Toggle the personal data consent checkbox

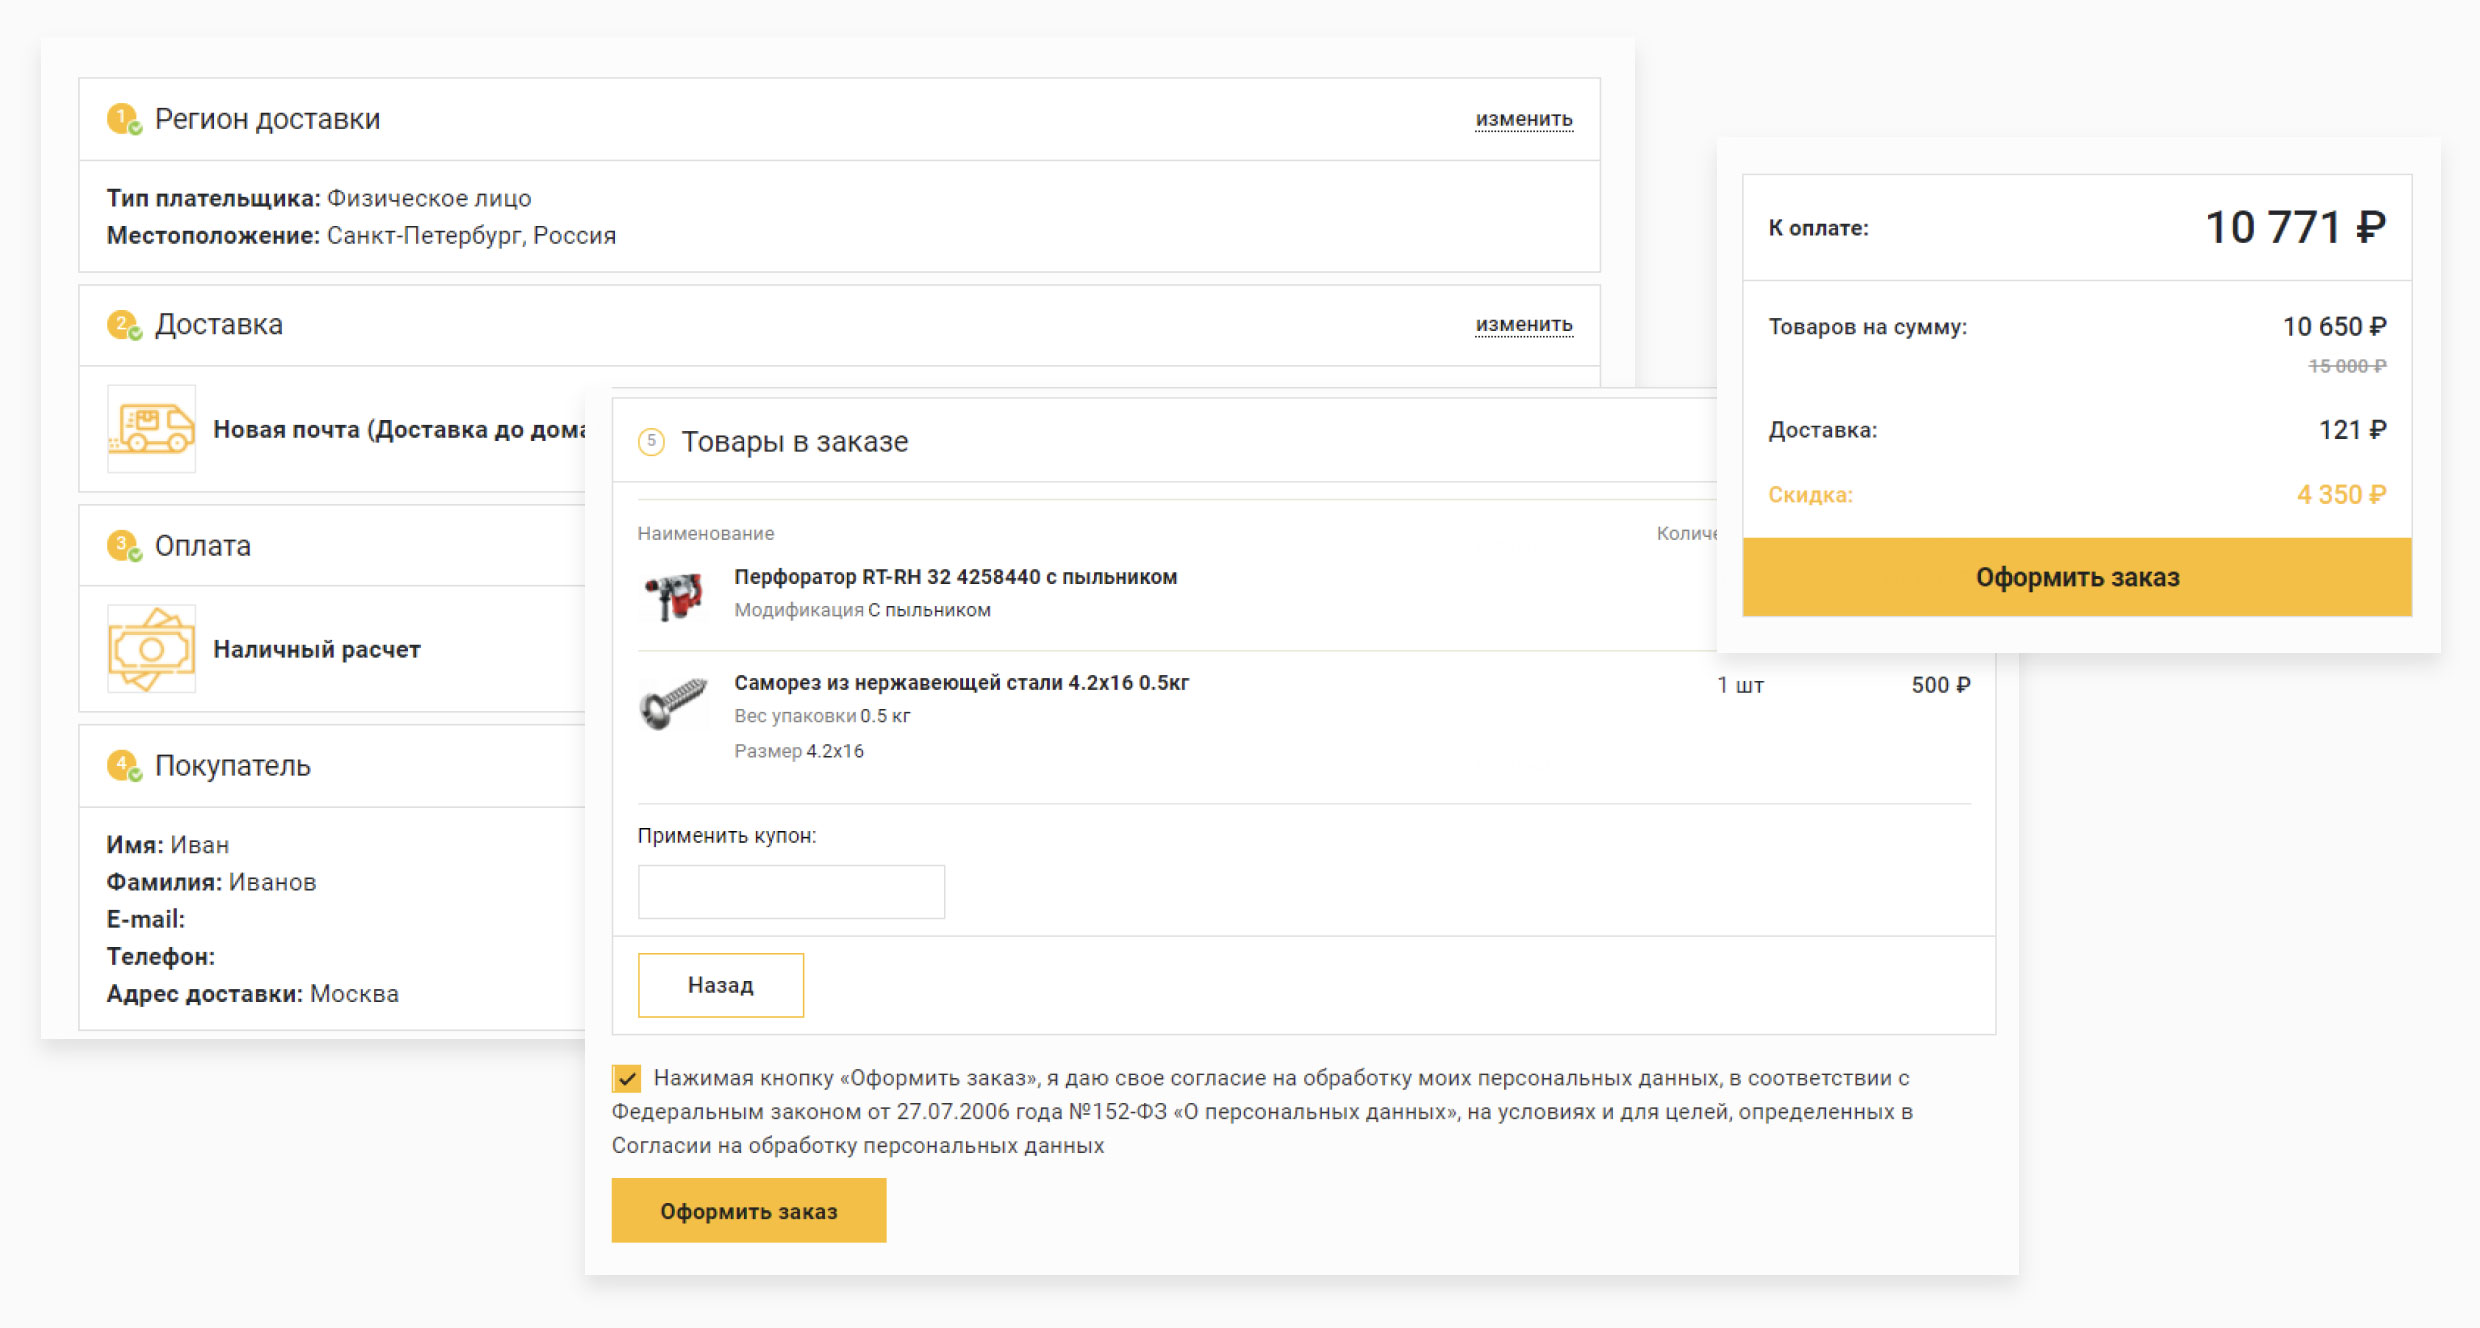coord(627,1078)
